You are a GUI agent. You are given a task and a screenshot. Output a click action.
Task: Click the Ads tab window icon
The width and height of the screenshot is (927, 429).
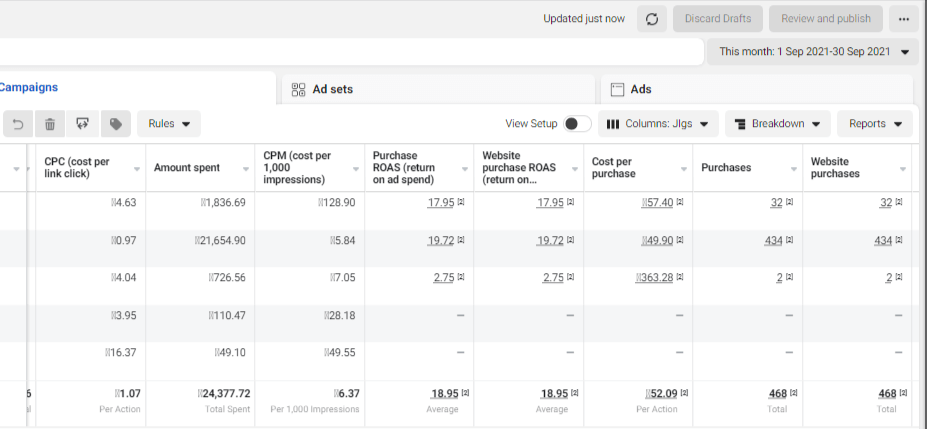click(x=617, y=89)
